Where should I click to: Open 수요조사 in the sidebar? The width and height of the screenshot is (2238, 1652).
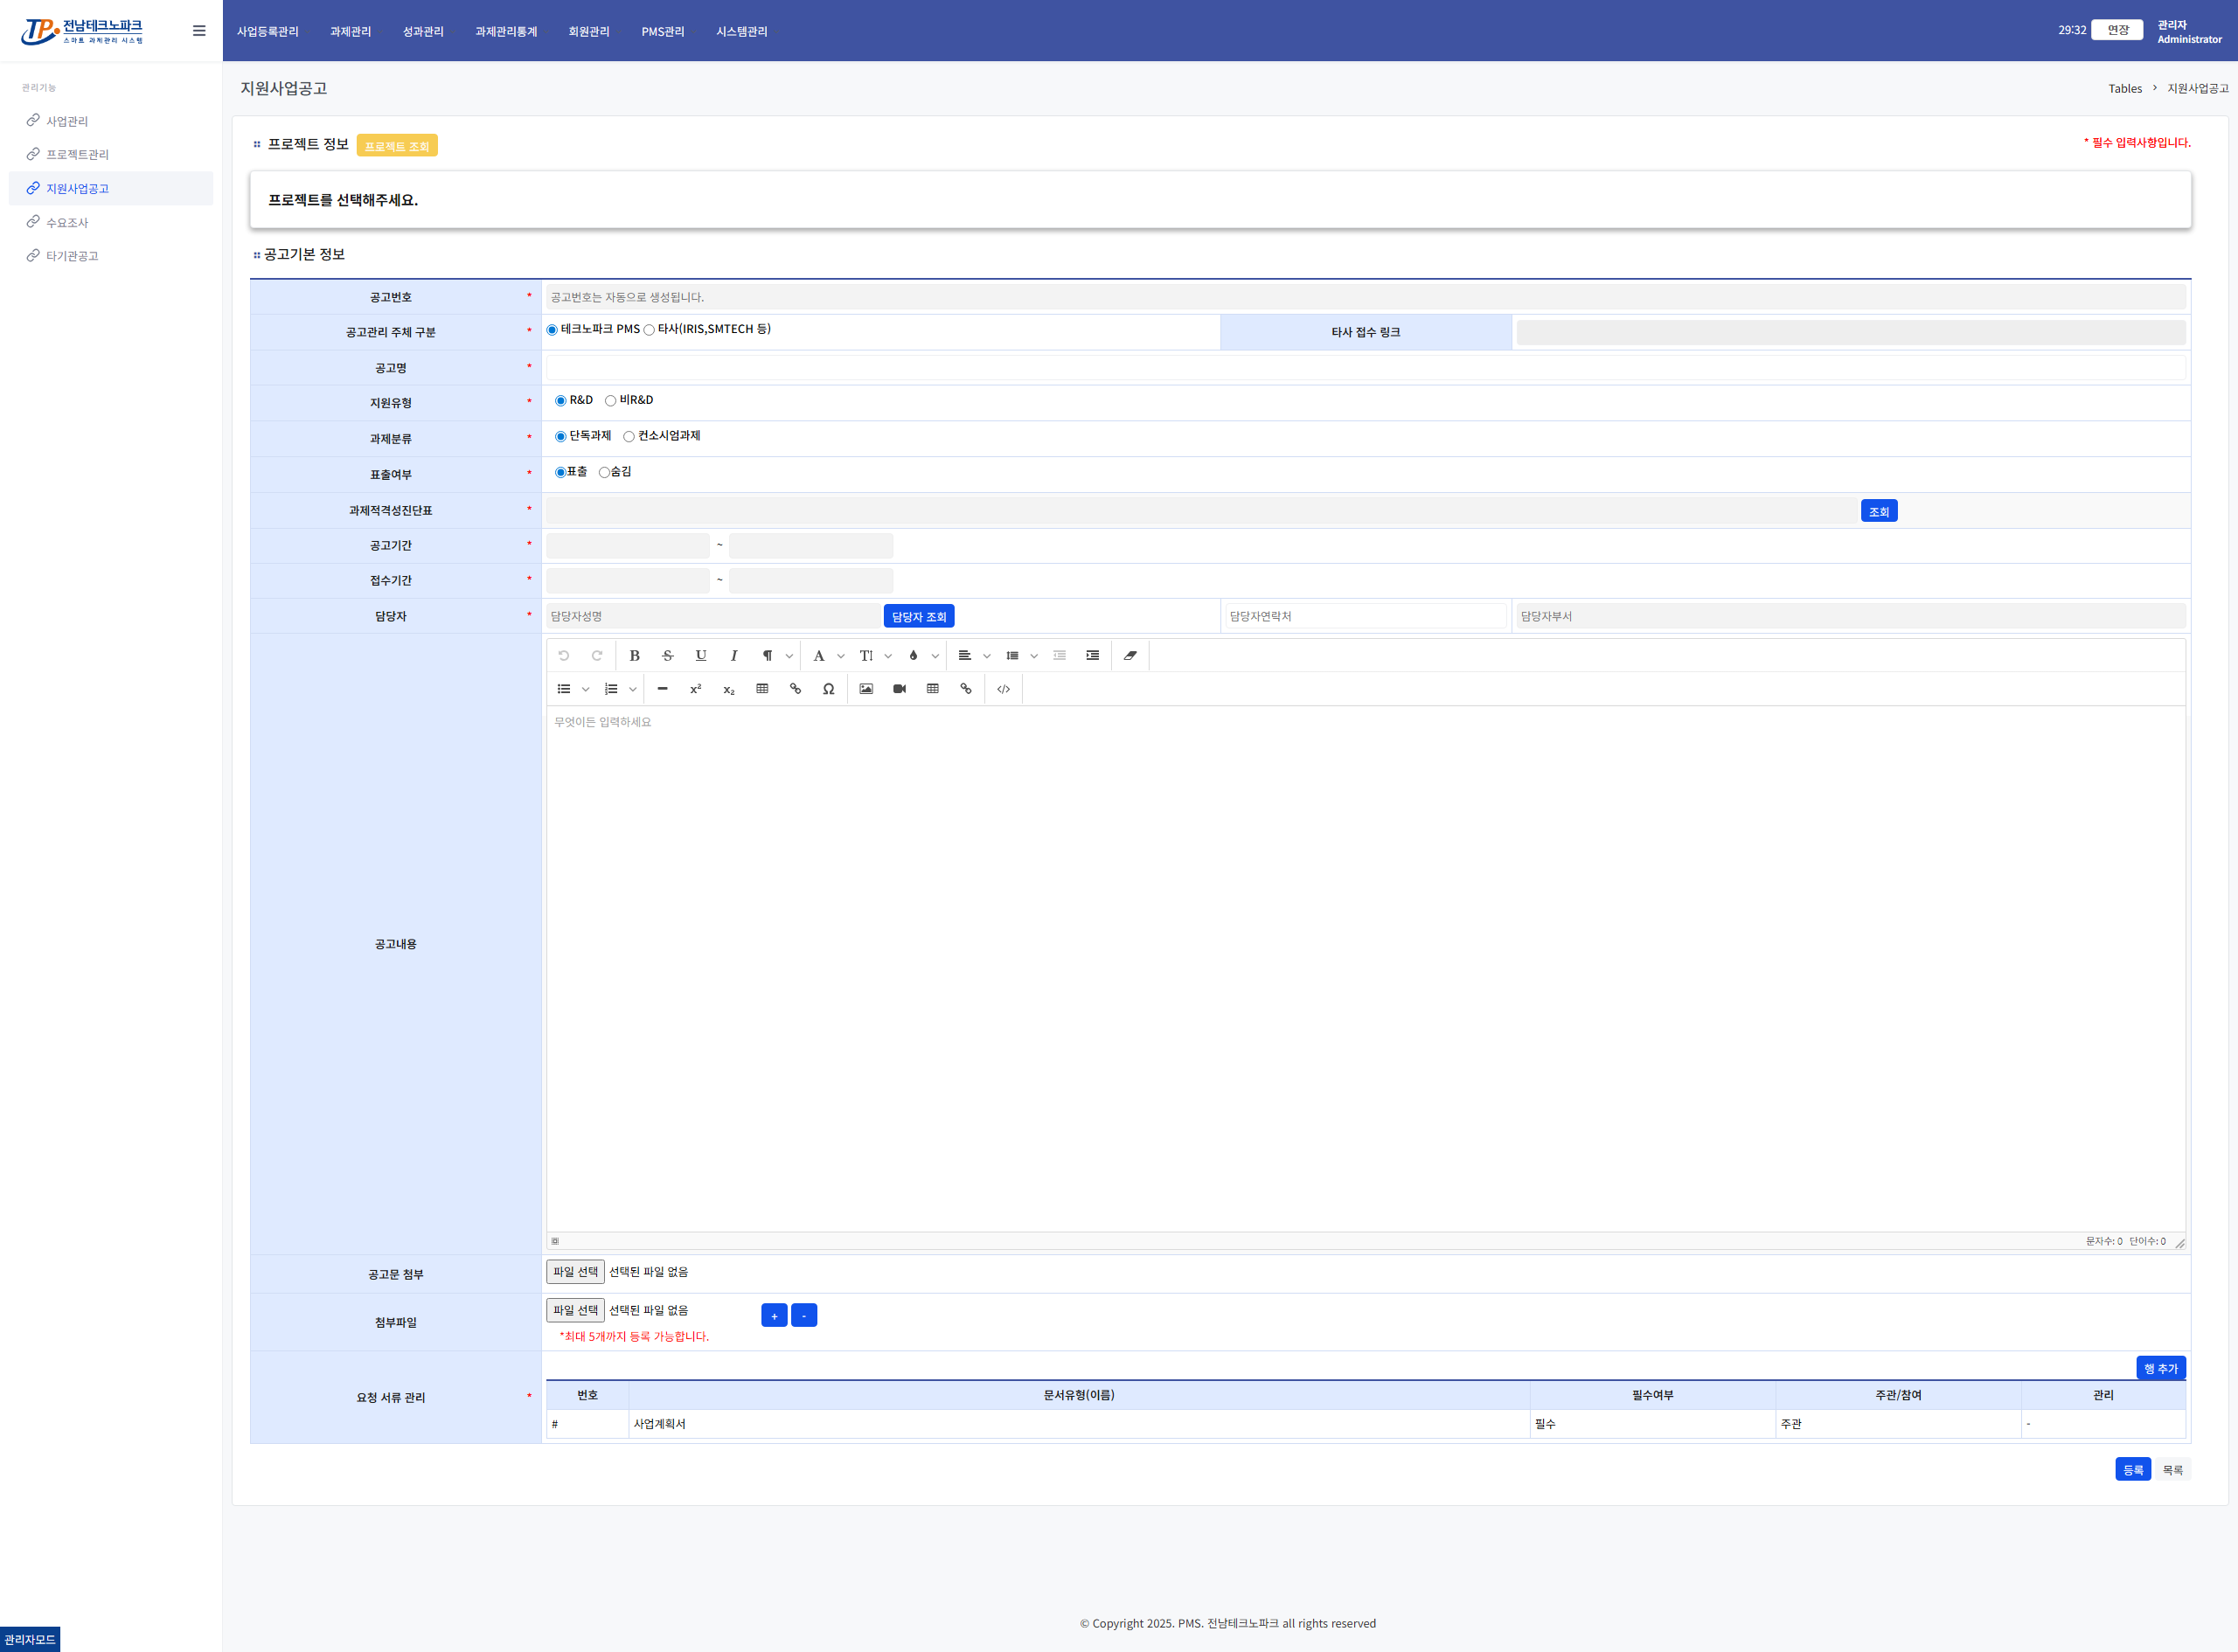click(x=67, y=222)
